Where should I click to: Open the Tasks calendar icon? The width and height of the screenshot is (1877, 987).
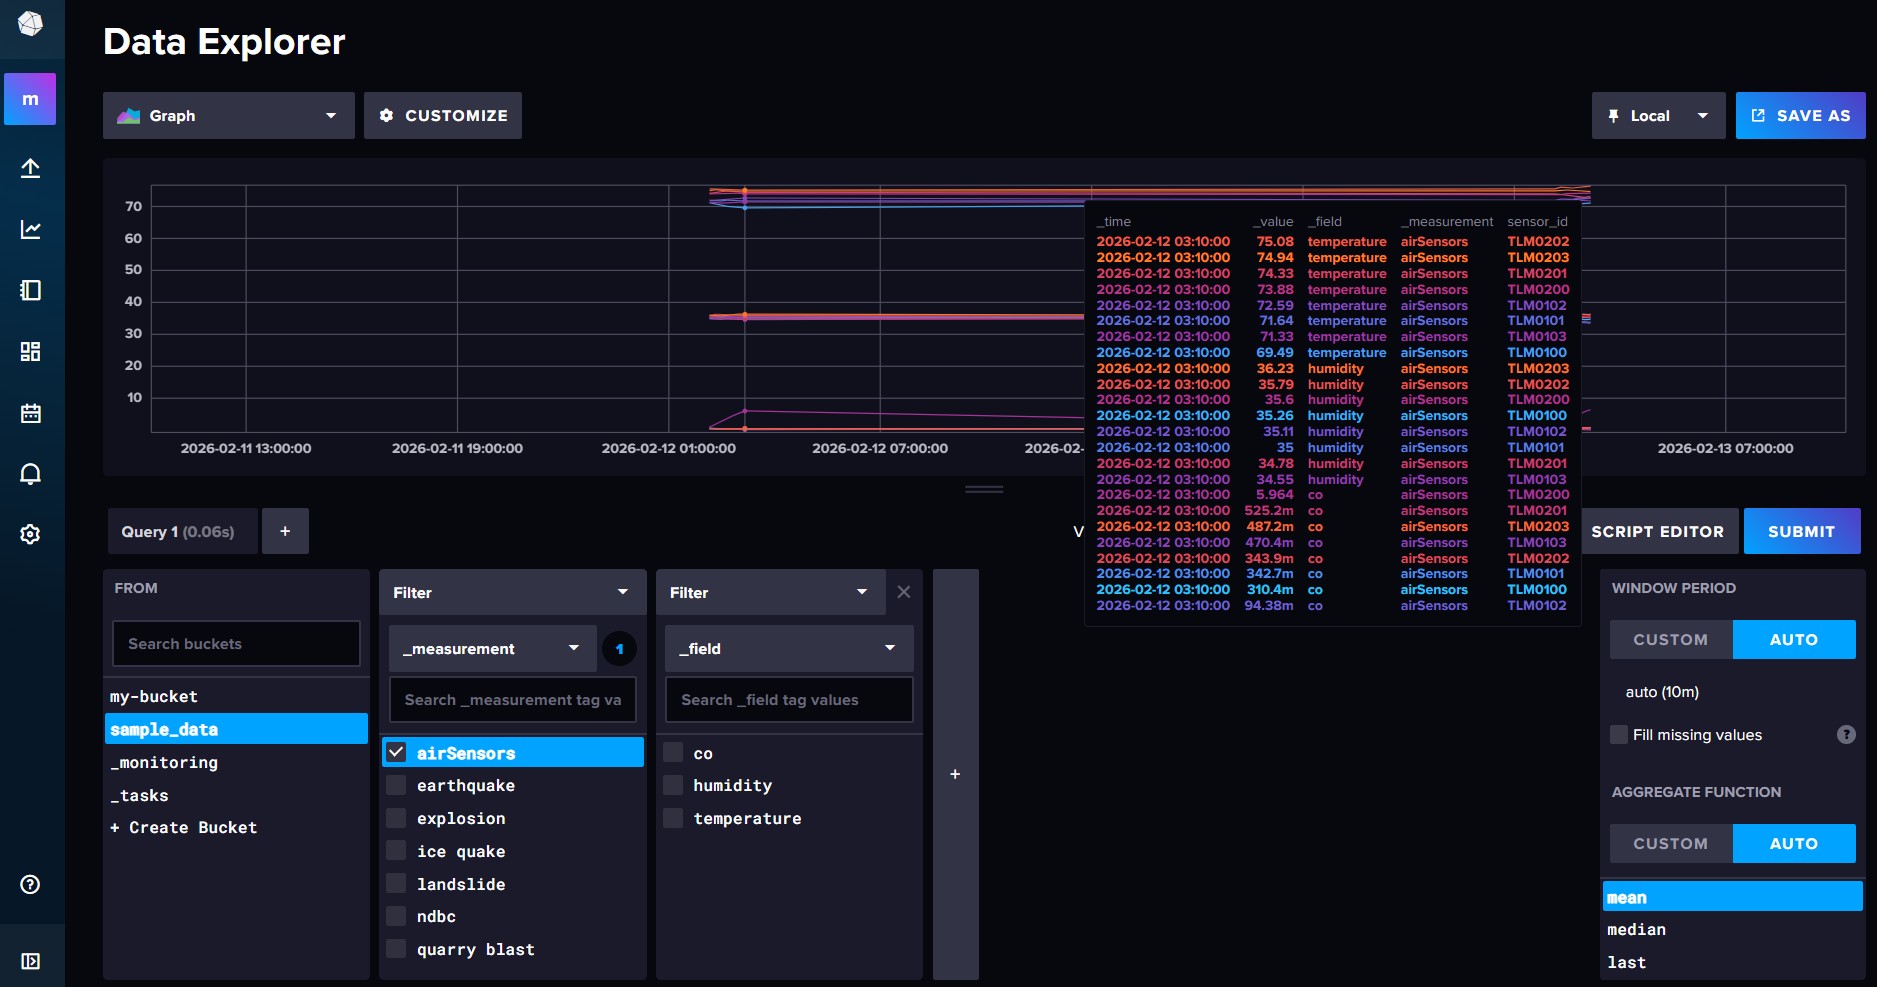click(x=30, y=412)
